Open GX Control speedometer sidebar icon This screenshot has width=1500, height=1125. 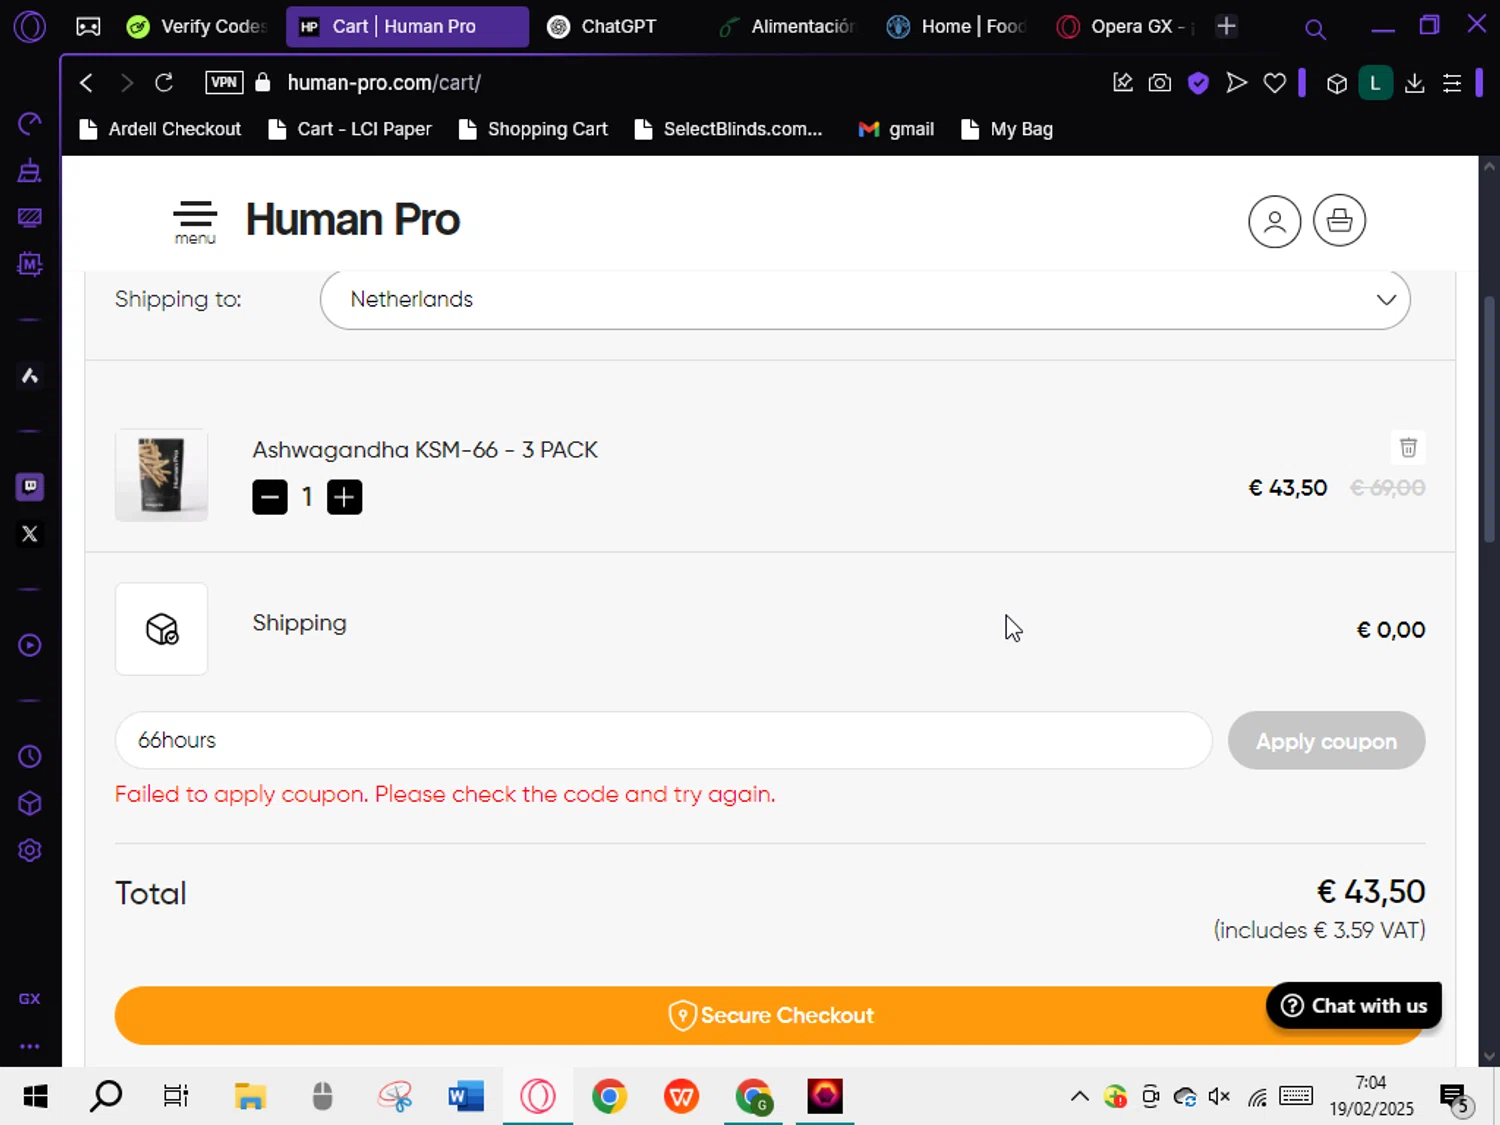29,123
